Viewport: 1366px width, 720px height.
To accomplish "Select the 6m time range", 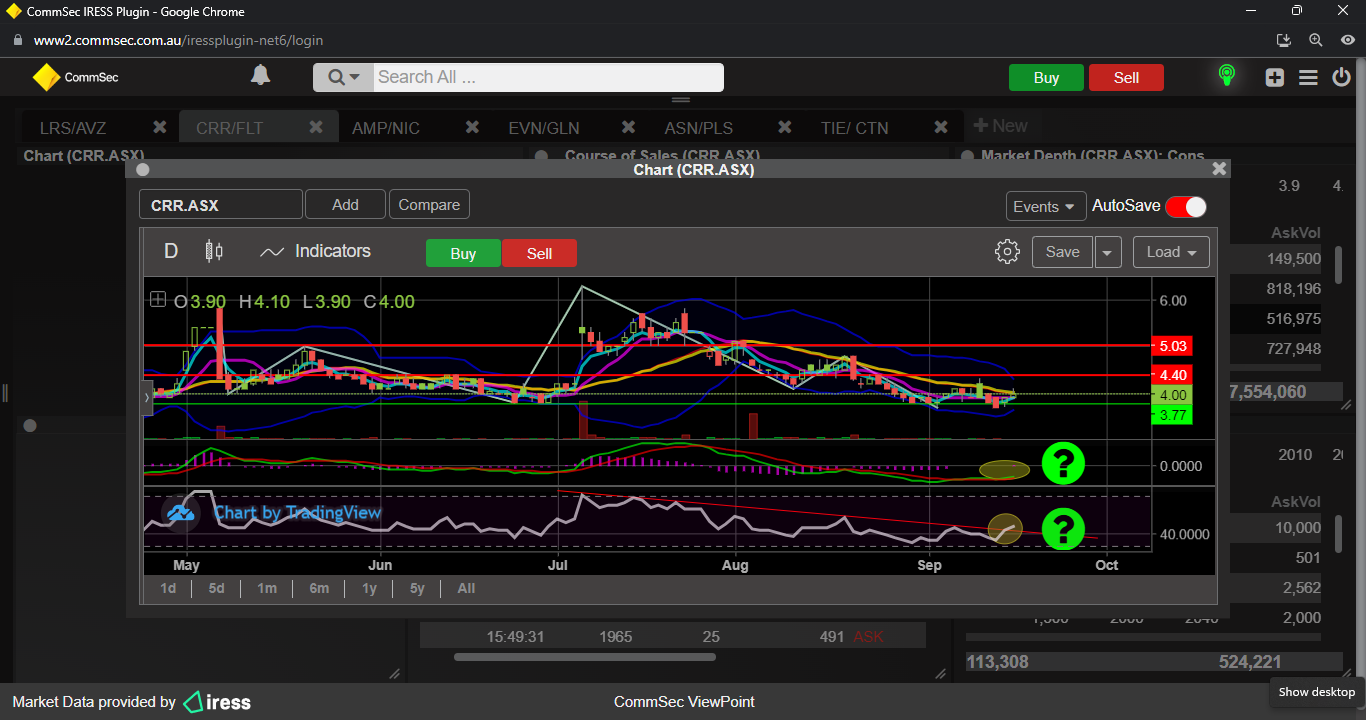I will click(x=319, y=588).
